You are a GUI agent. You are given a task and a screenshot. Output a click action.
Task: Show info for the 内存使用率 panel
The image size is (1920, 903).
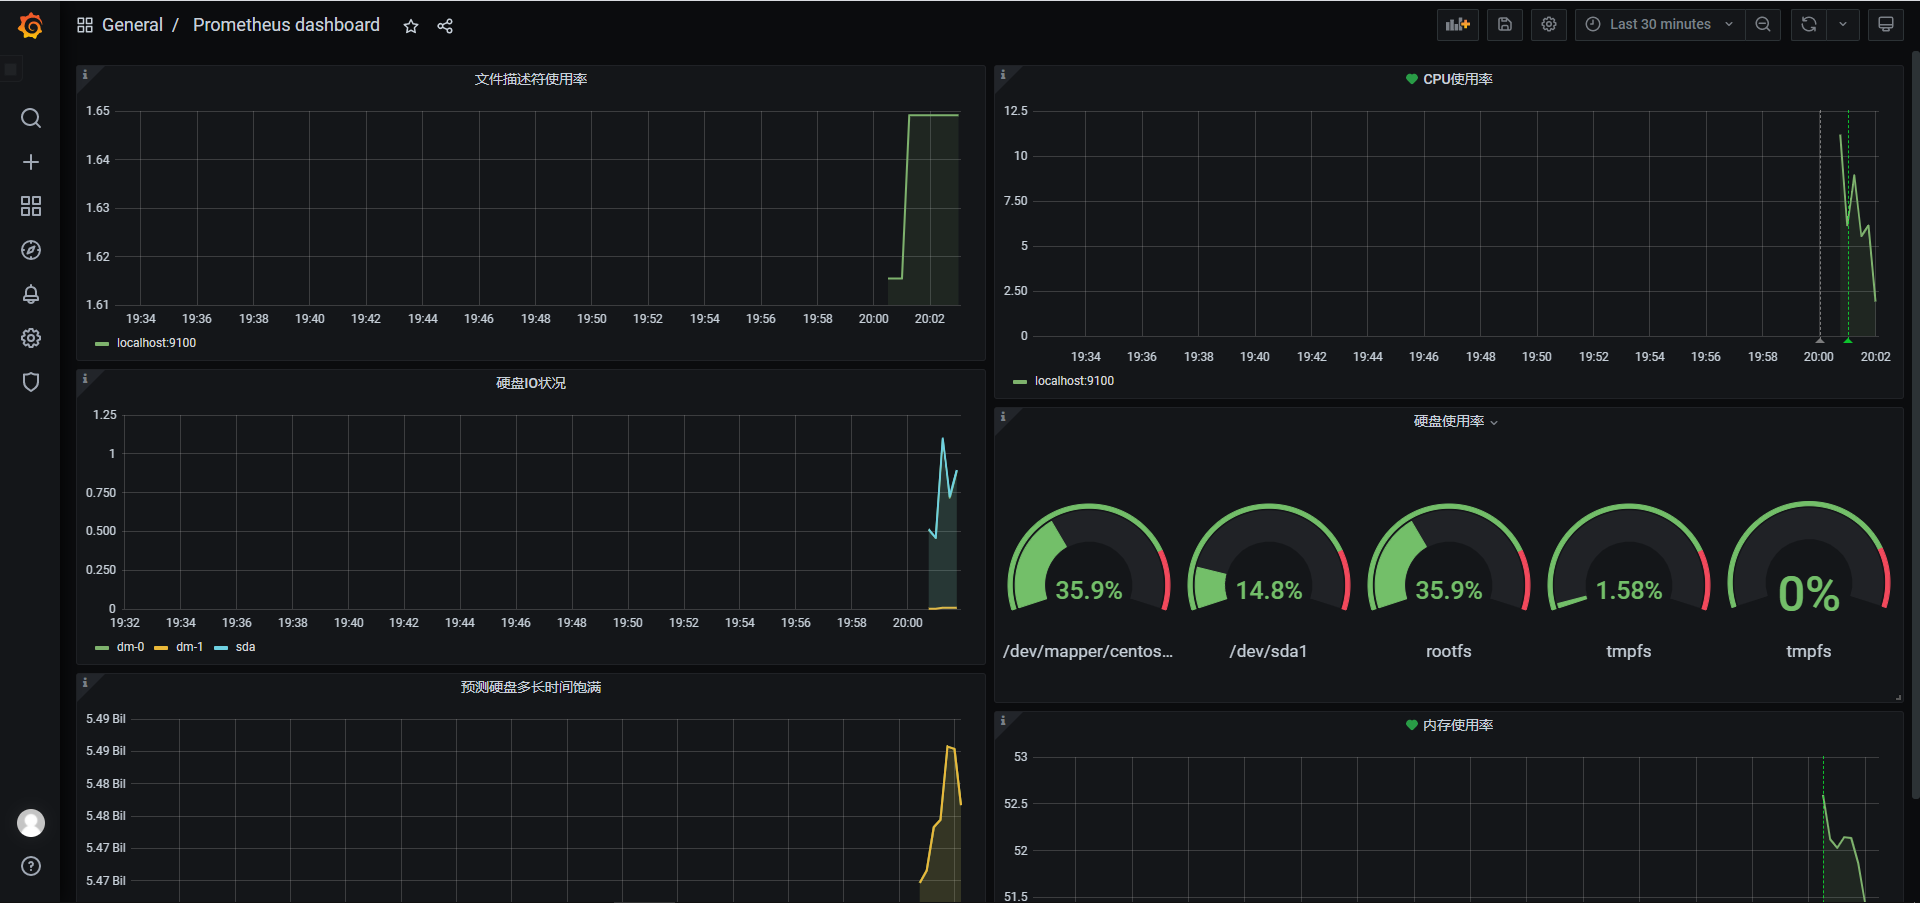point(1003,721)
